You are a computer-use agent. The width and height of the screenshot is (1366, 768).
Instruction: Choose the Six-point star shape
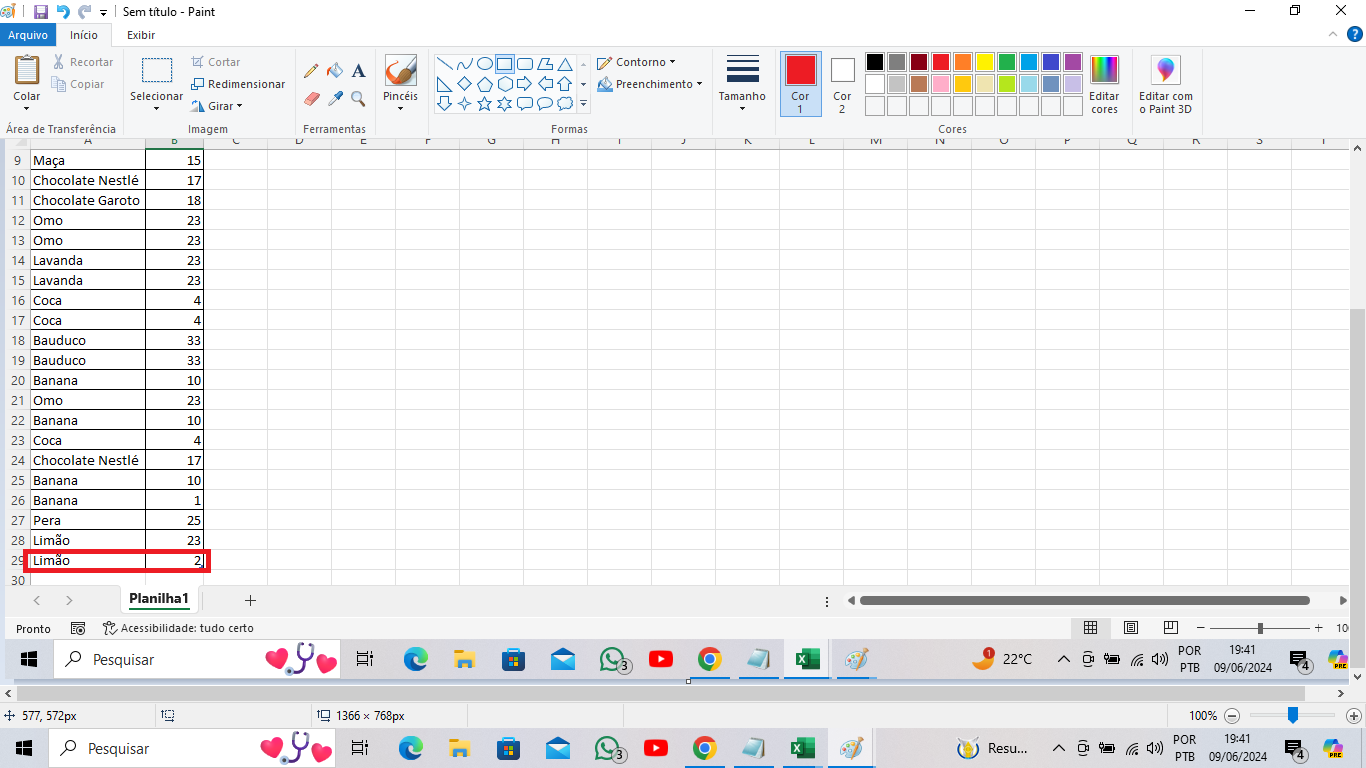(x=505, y=103)
